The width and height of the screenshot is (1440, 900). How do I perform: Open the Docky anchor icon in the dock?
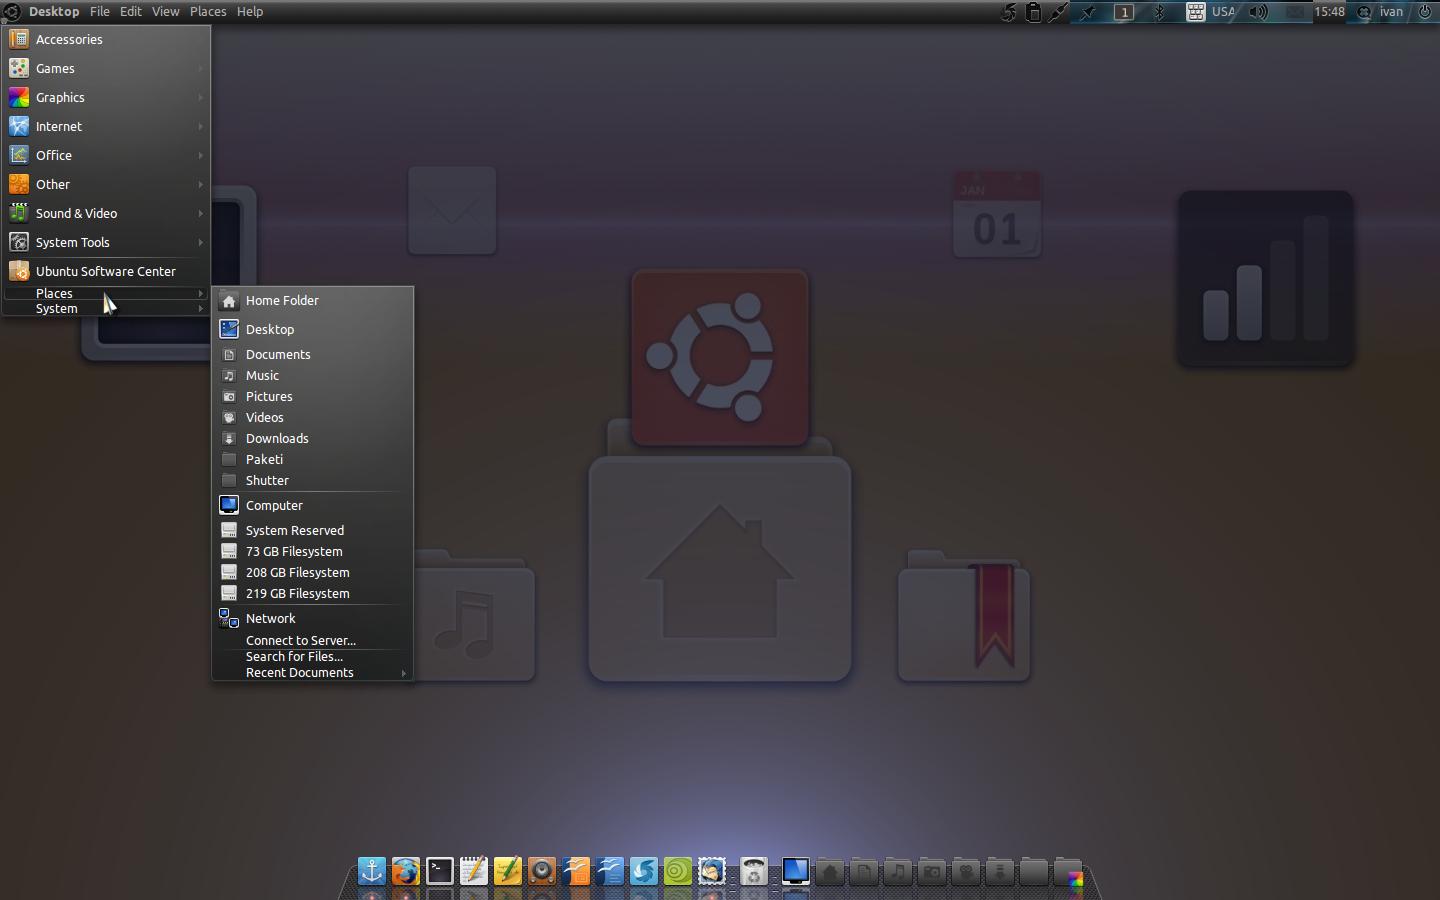pos(372,871)
